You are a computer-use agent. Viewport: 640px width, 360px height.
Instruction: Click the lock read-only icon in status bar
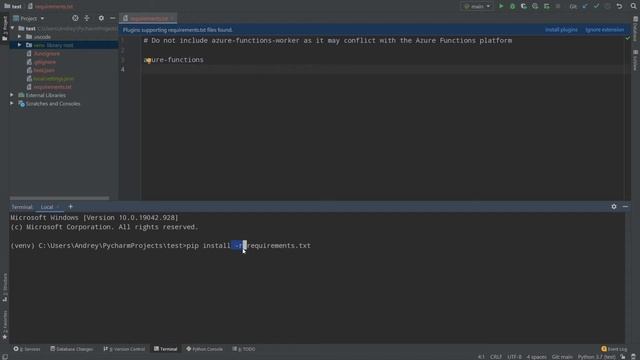(623, 357)
